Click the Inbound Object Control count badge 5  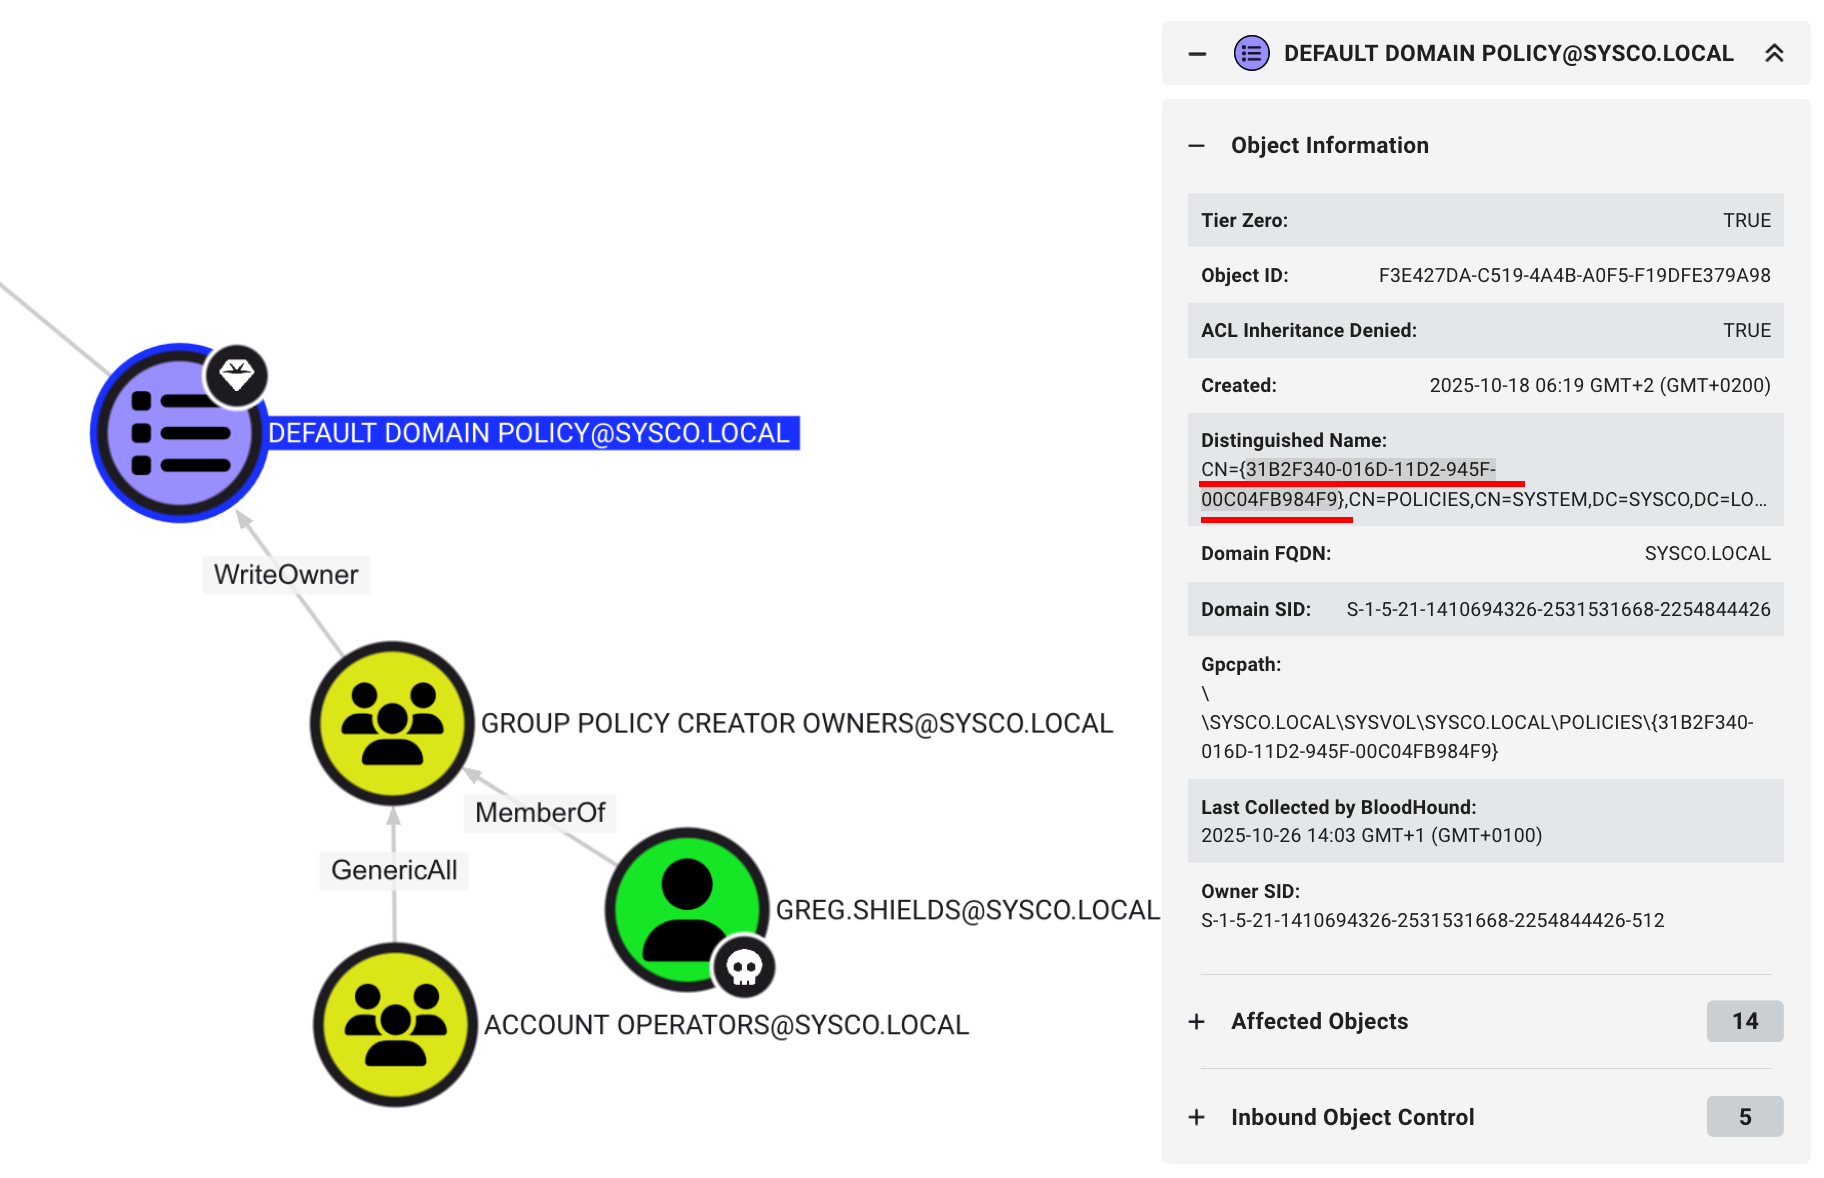(1744, 1117)
